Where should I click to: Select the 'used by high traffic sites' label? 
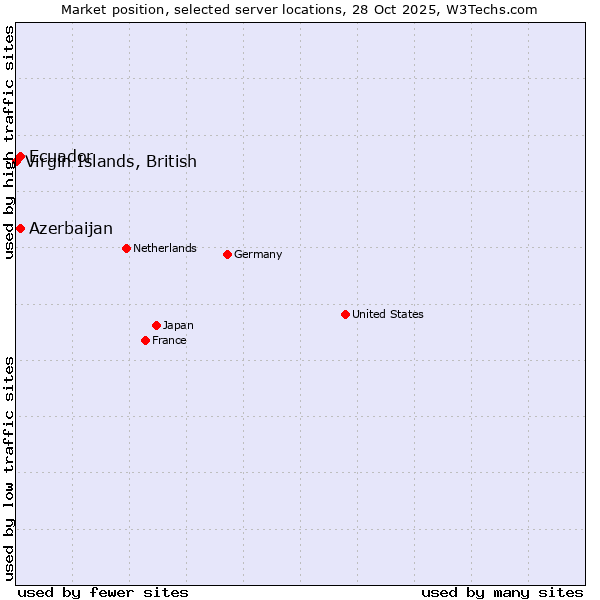[x=9, y=143]
